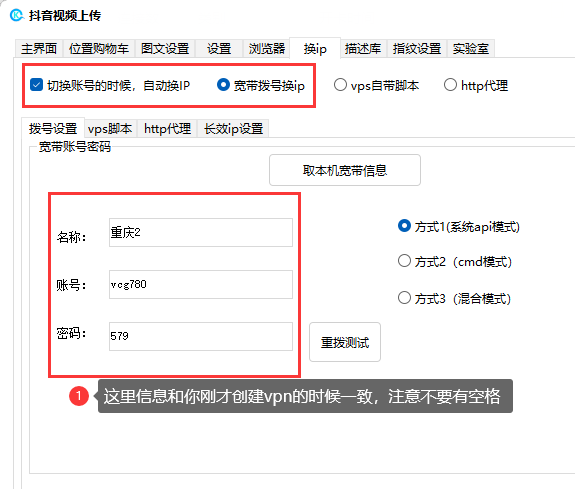Click the 抖音视频上传 app logo icon

coord(17,15)
